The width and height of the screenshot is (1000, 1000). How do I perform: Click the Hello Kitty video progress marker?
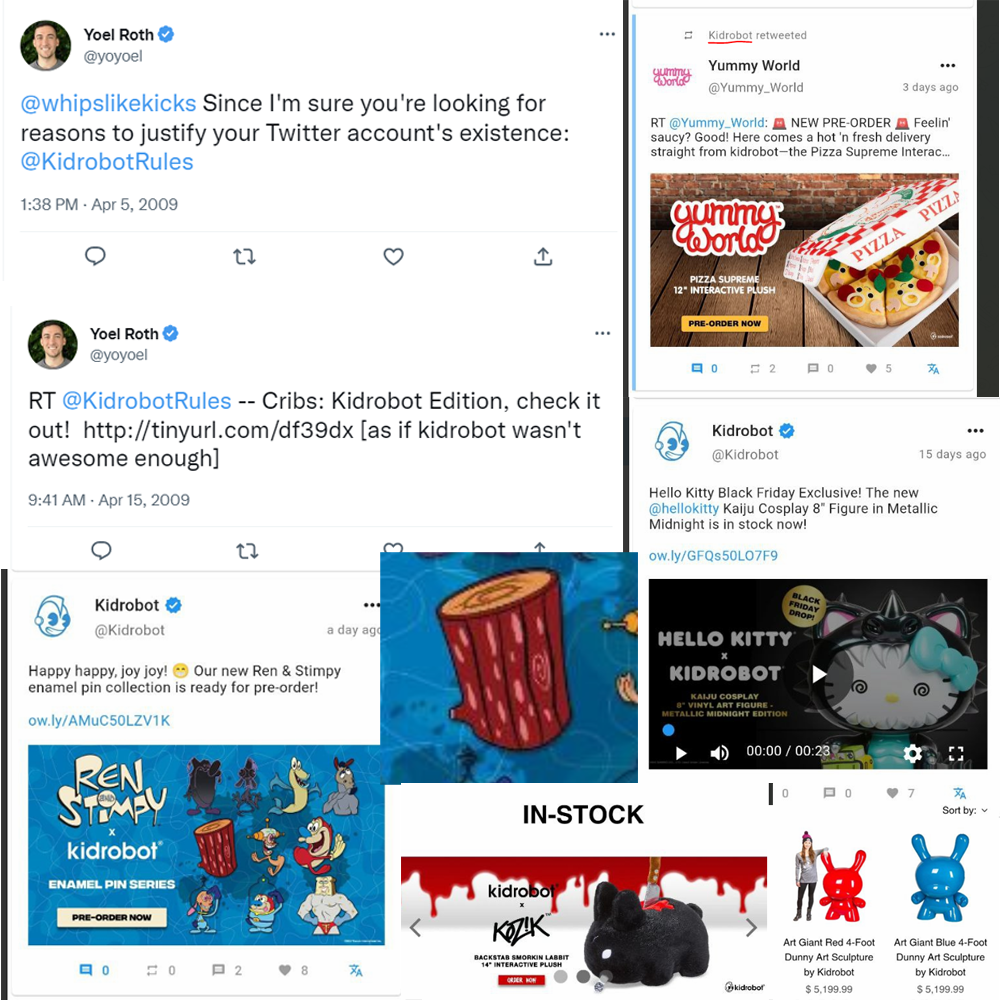point(668,730)
